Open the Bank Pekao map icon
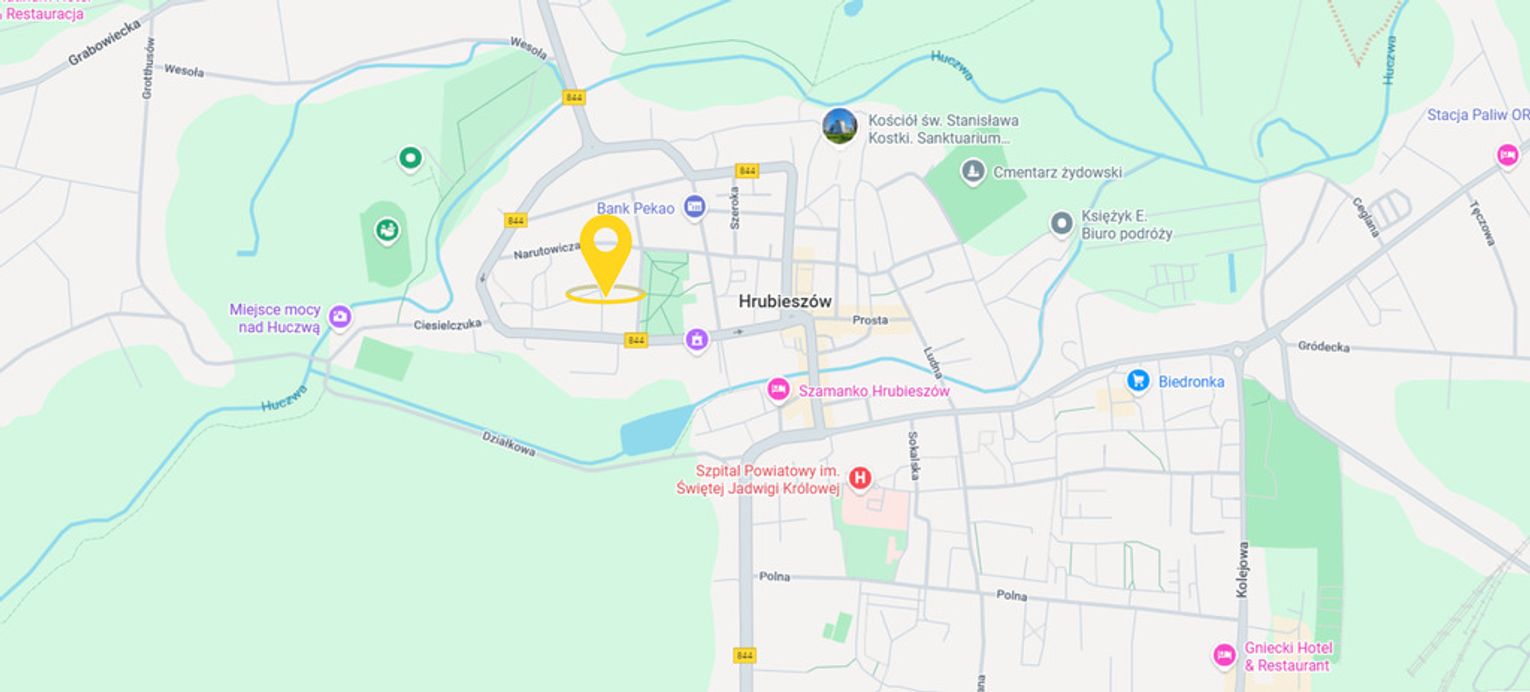 695,208
